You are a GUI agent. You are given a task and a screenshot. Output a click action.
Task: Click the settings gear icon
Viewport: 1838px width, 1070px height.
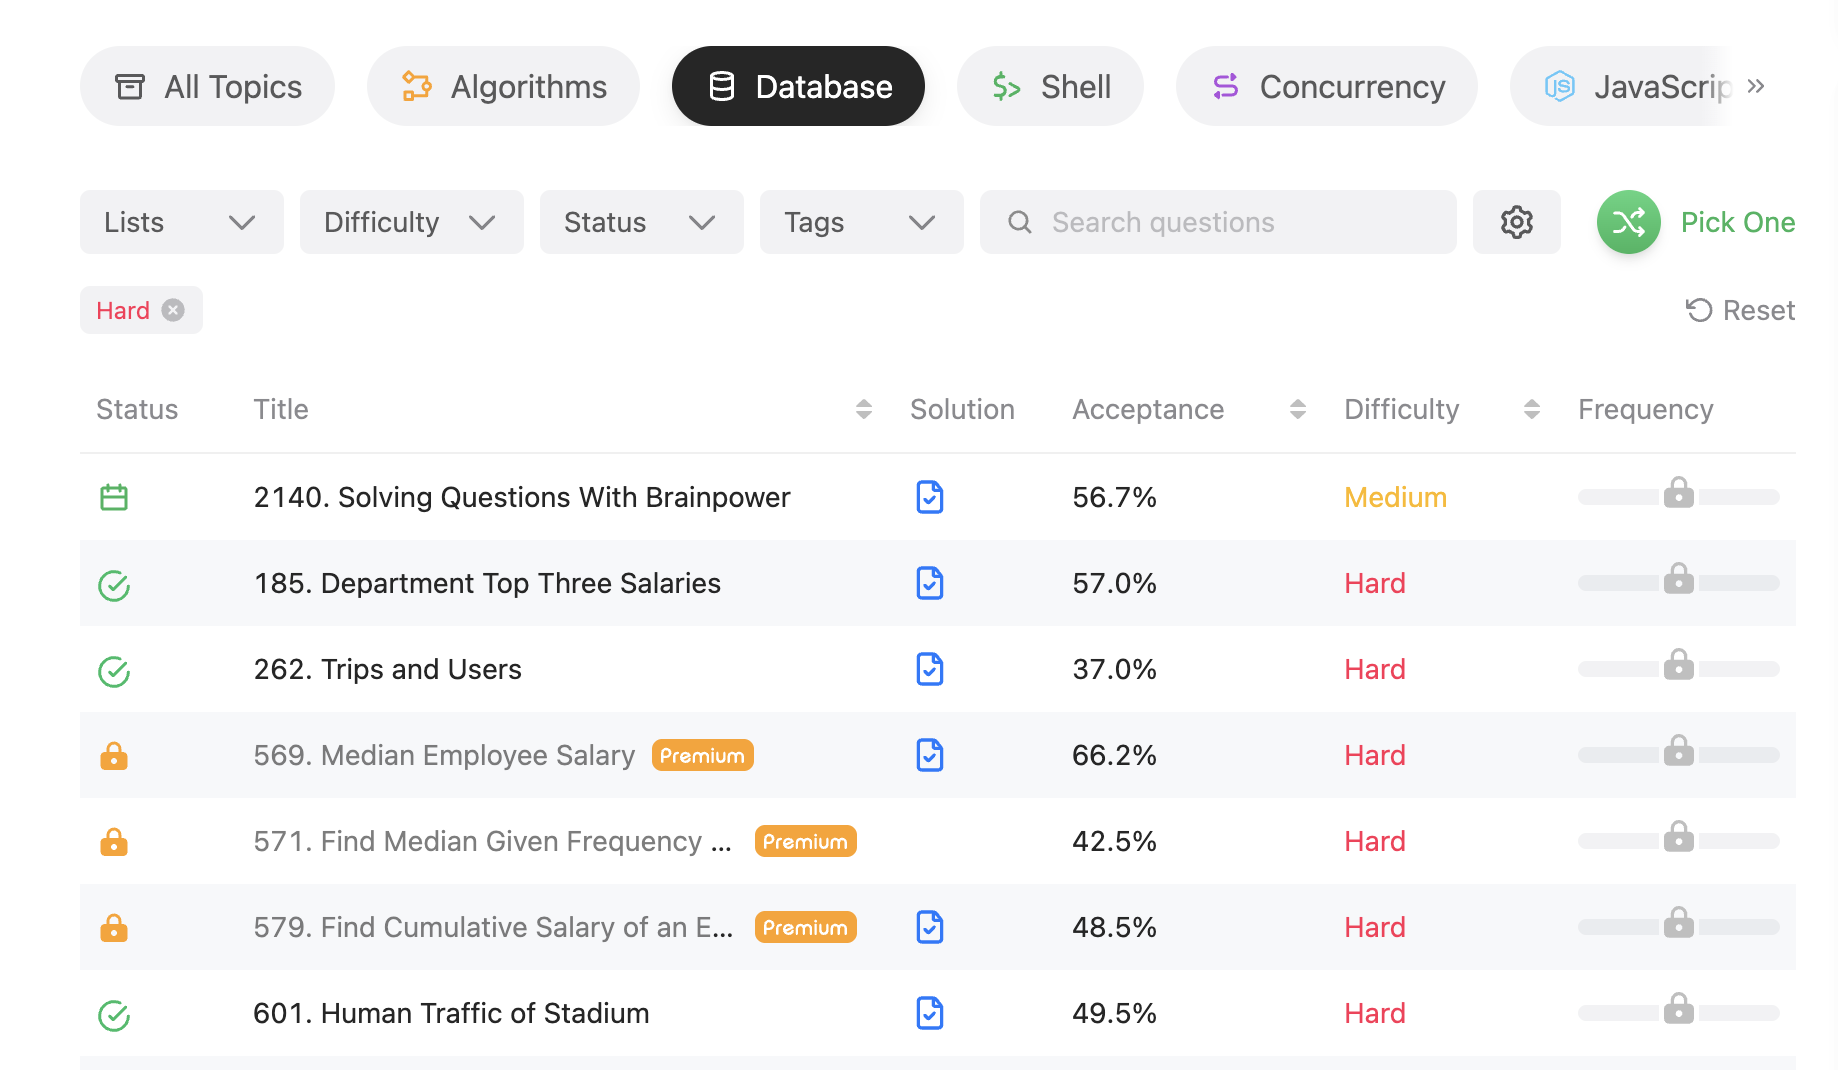1516,222
